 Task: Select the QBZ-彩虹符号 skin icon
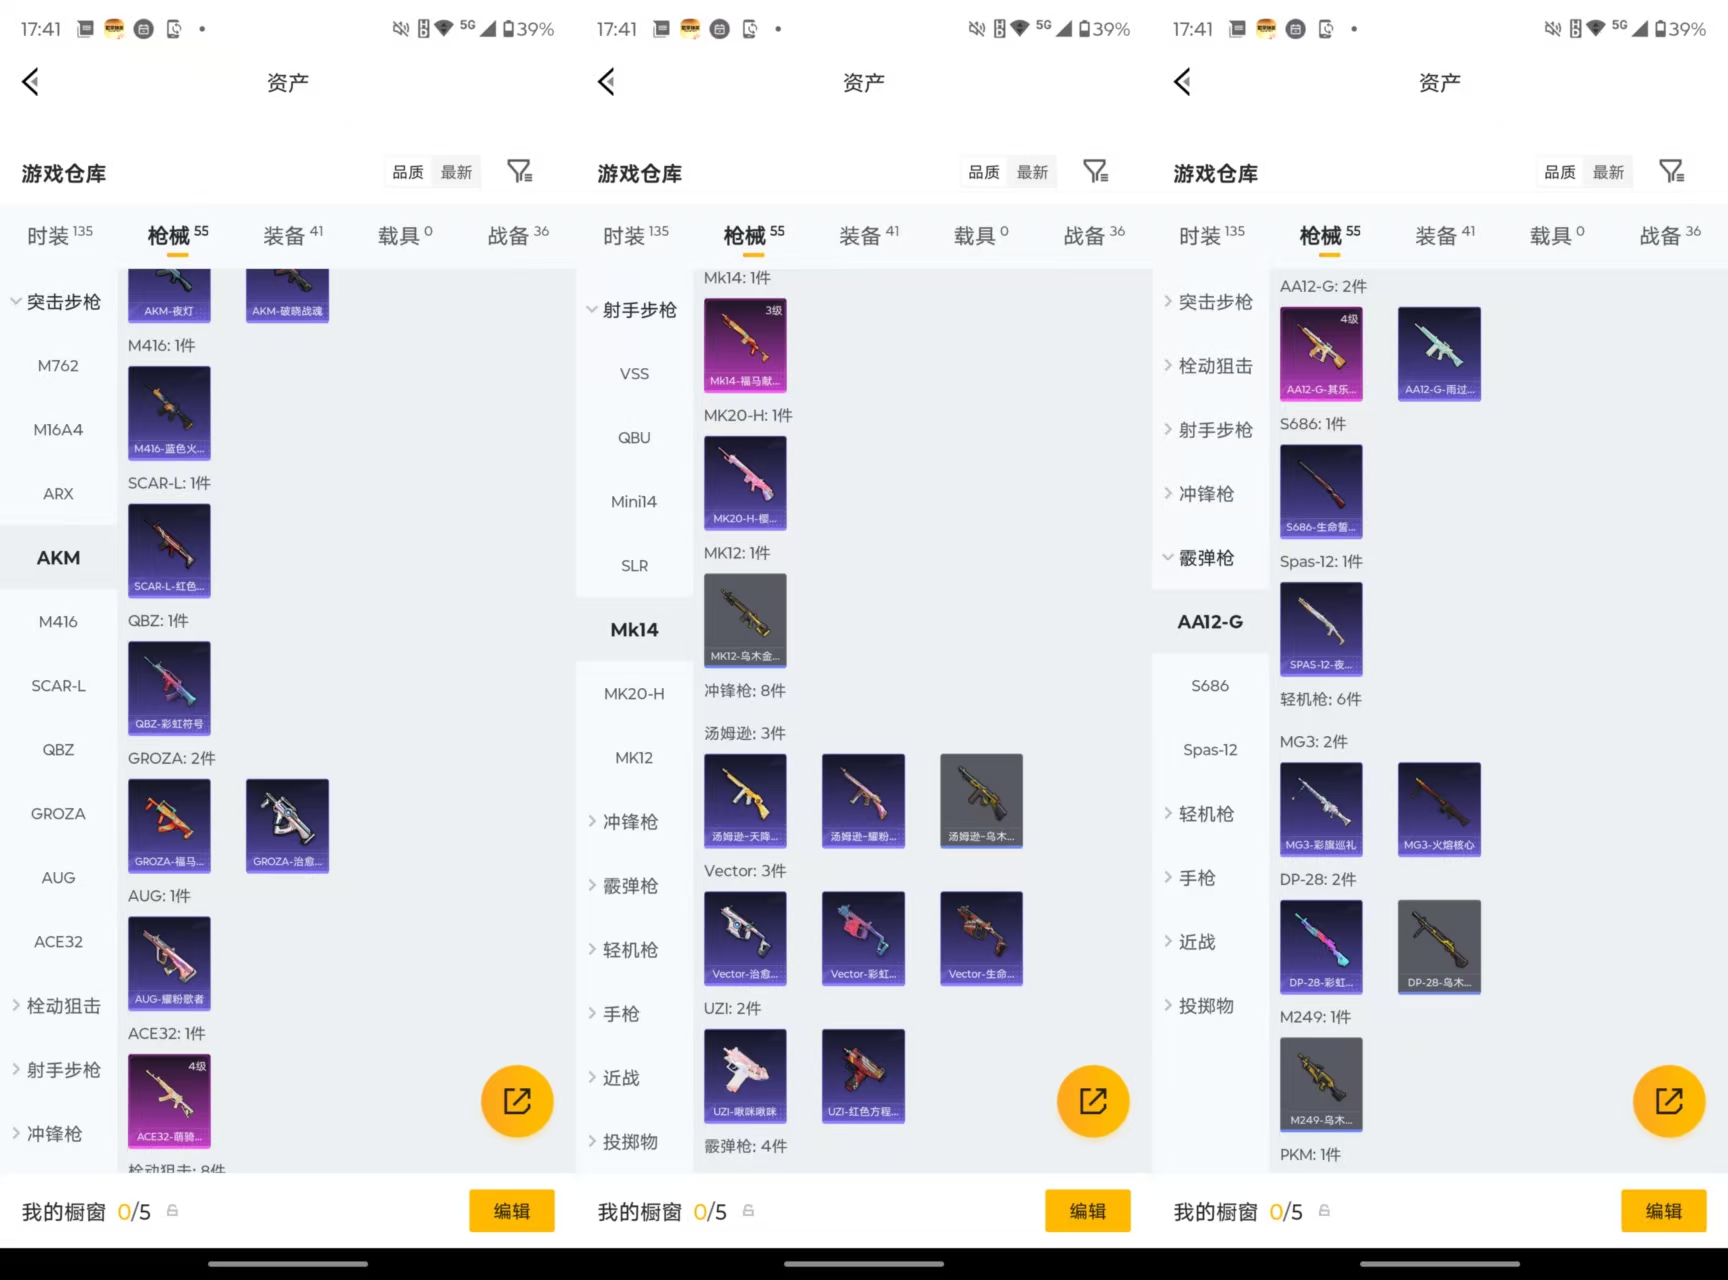tap(169, 688)
